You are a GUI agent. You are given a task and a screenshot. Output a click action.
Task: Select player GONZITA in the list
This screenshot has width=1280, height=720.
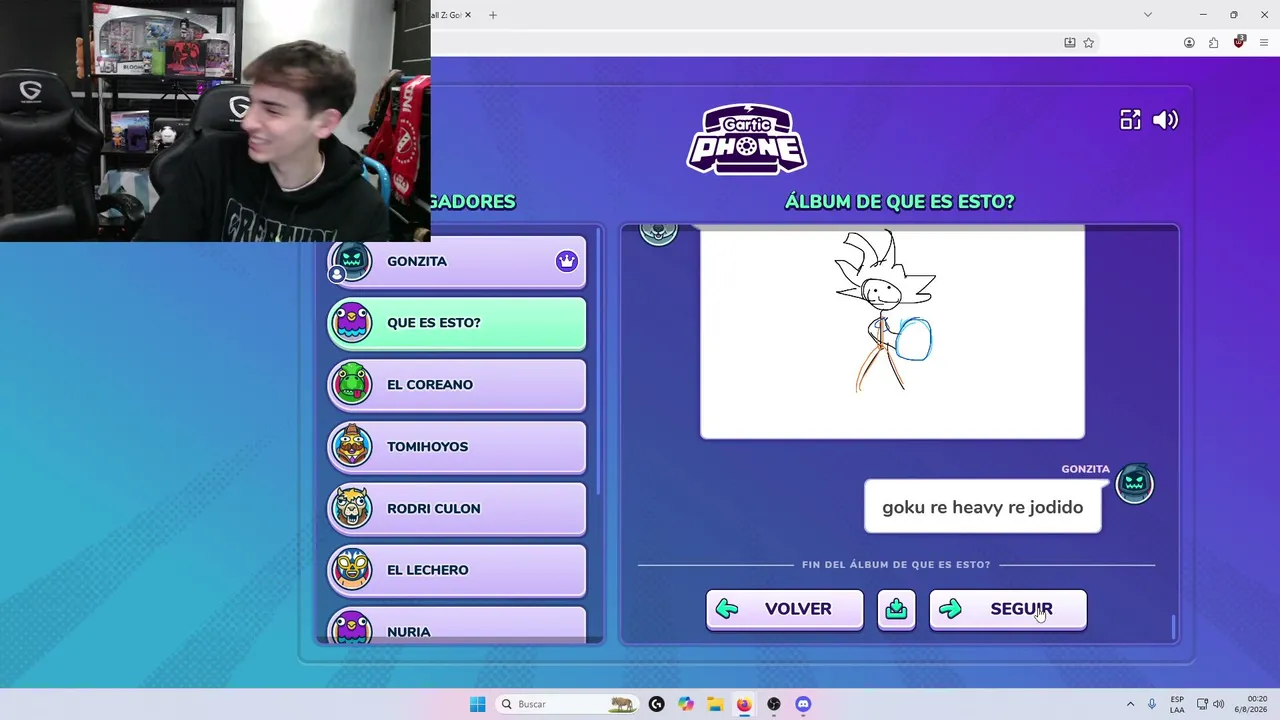(457, 262)
